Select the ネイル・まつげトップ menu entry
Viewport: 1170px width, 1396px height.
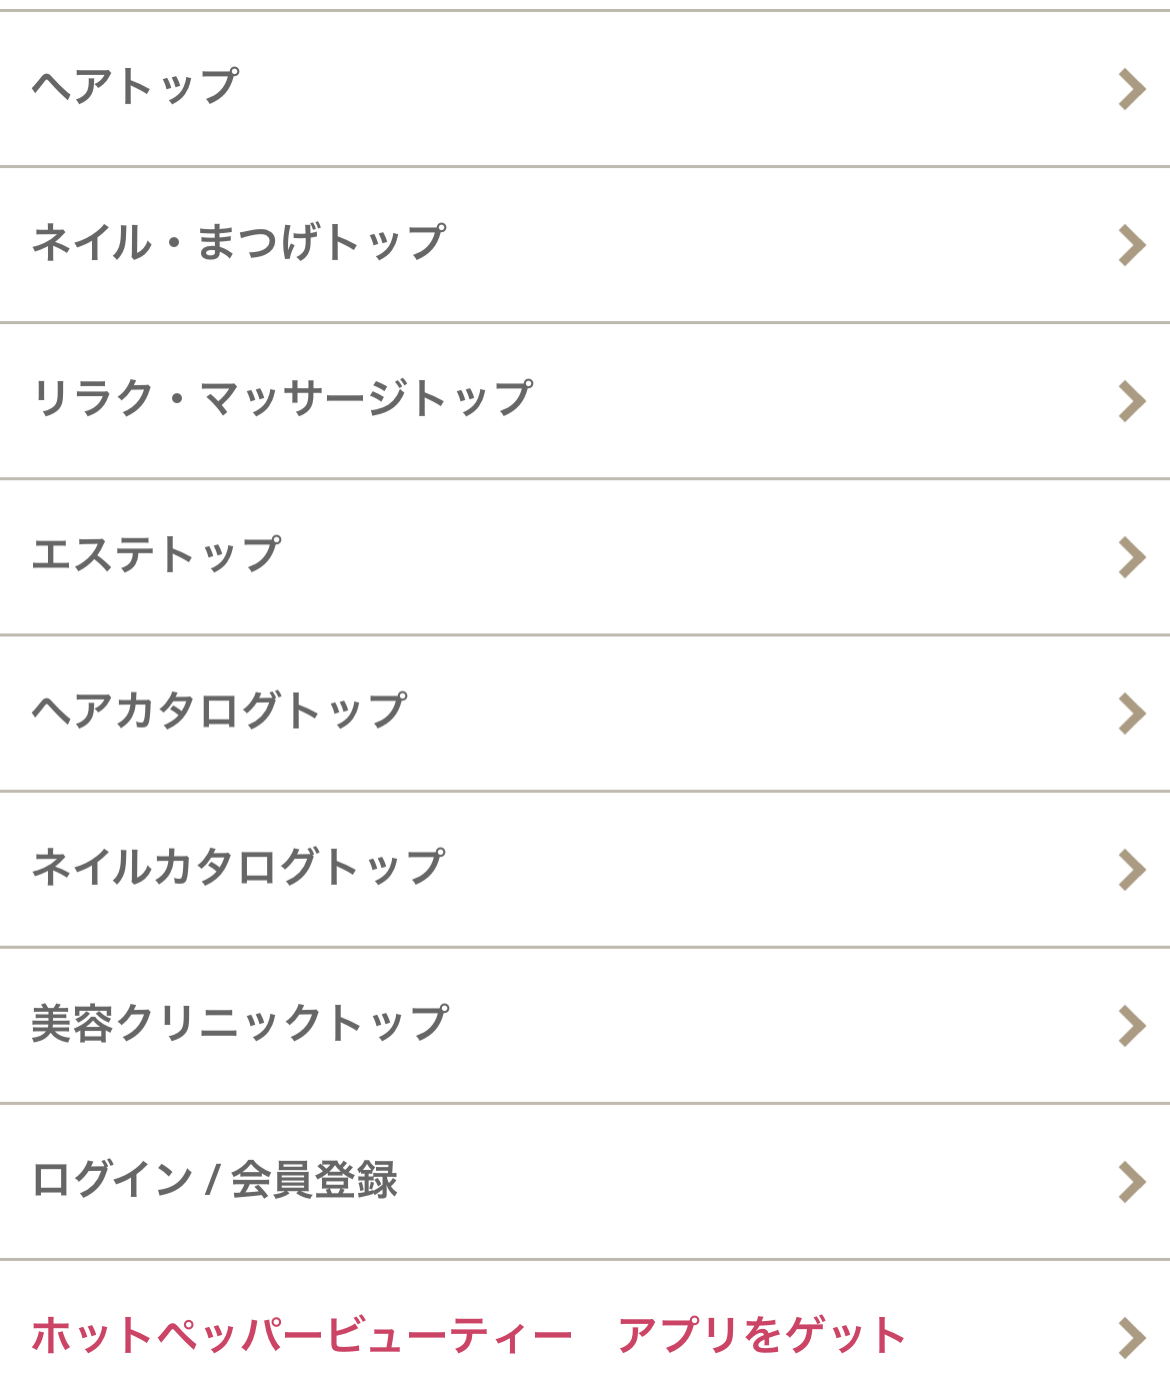[239, 243]
